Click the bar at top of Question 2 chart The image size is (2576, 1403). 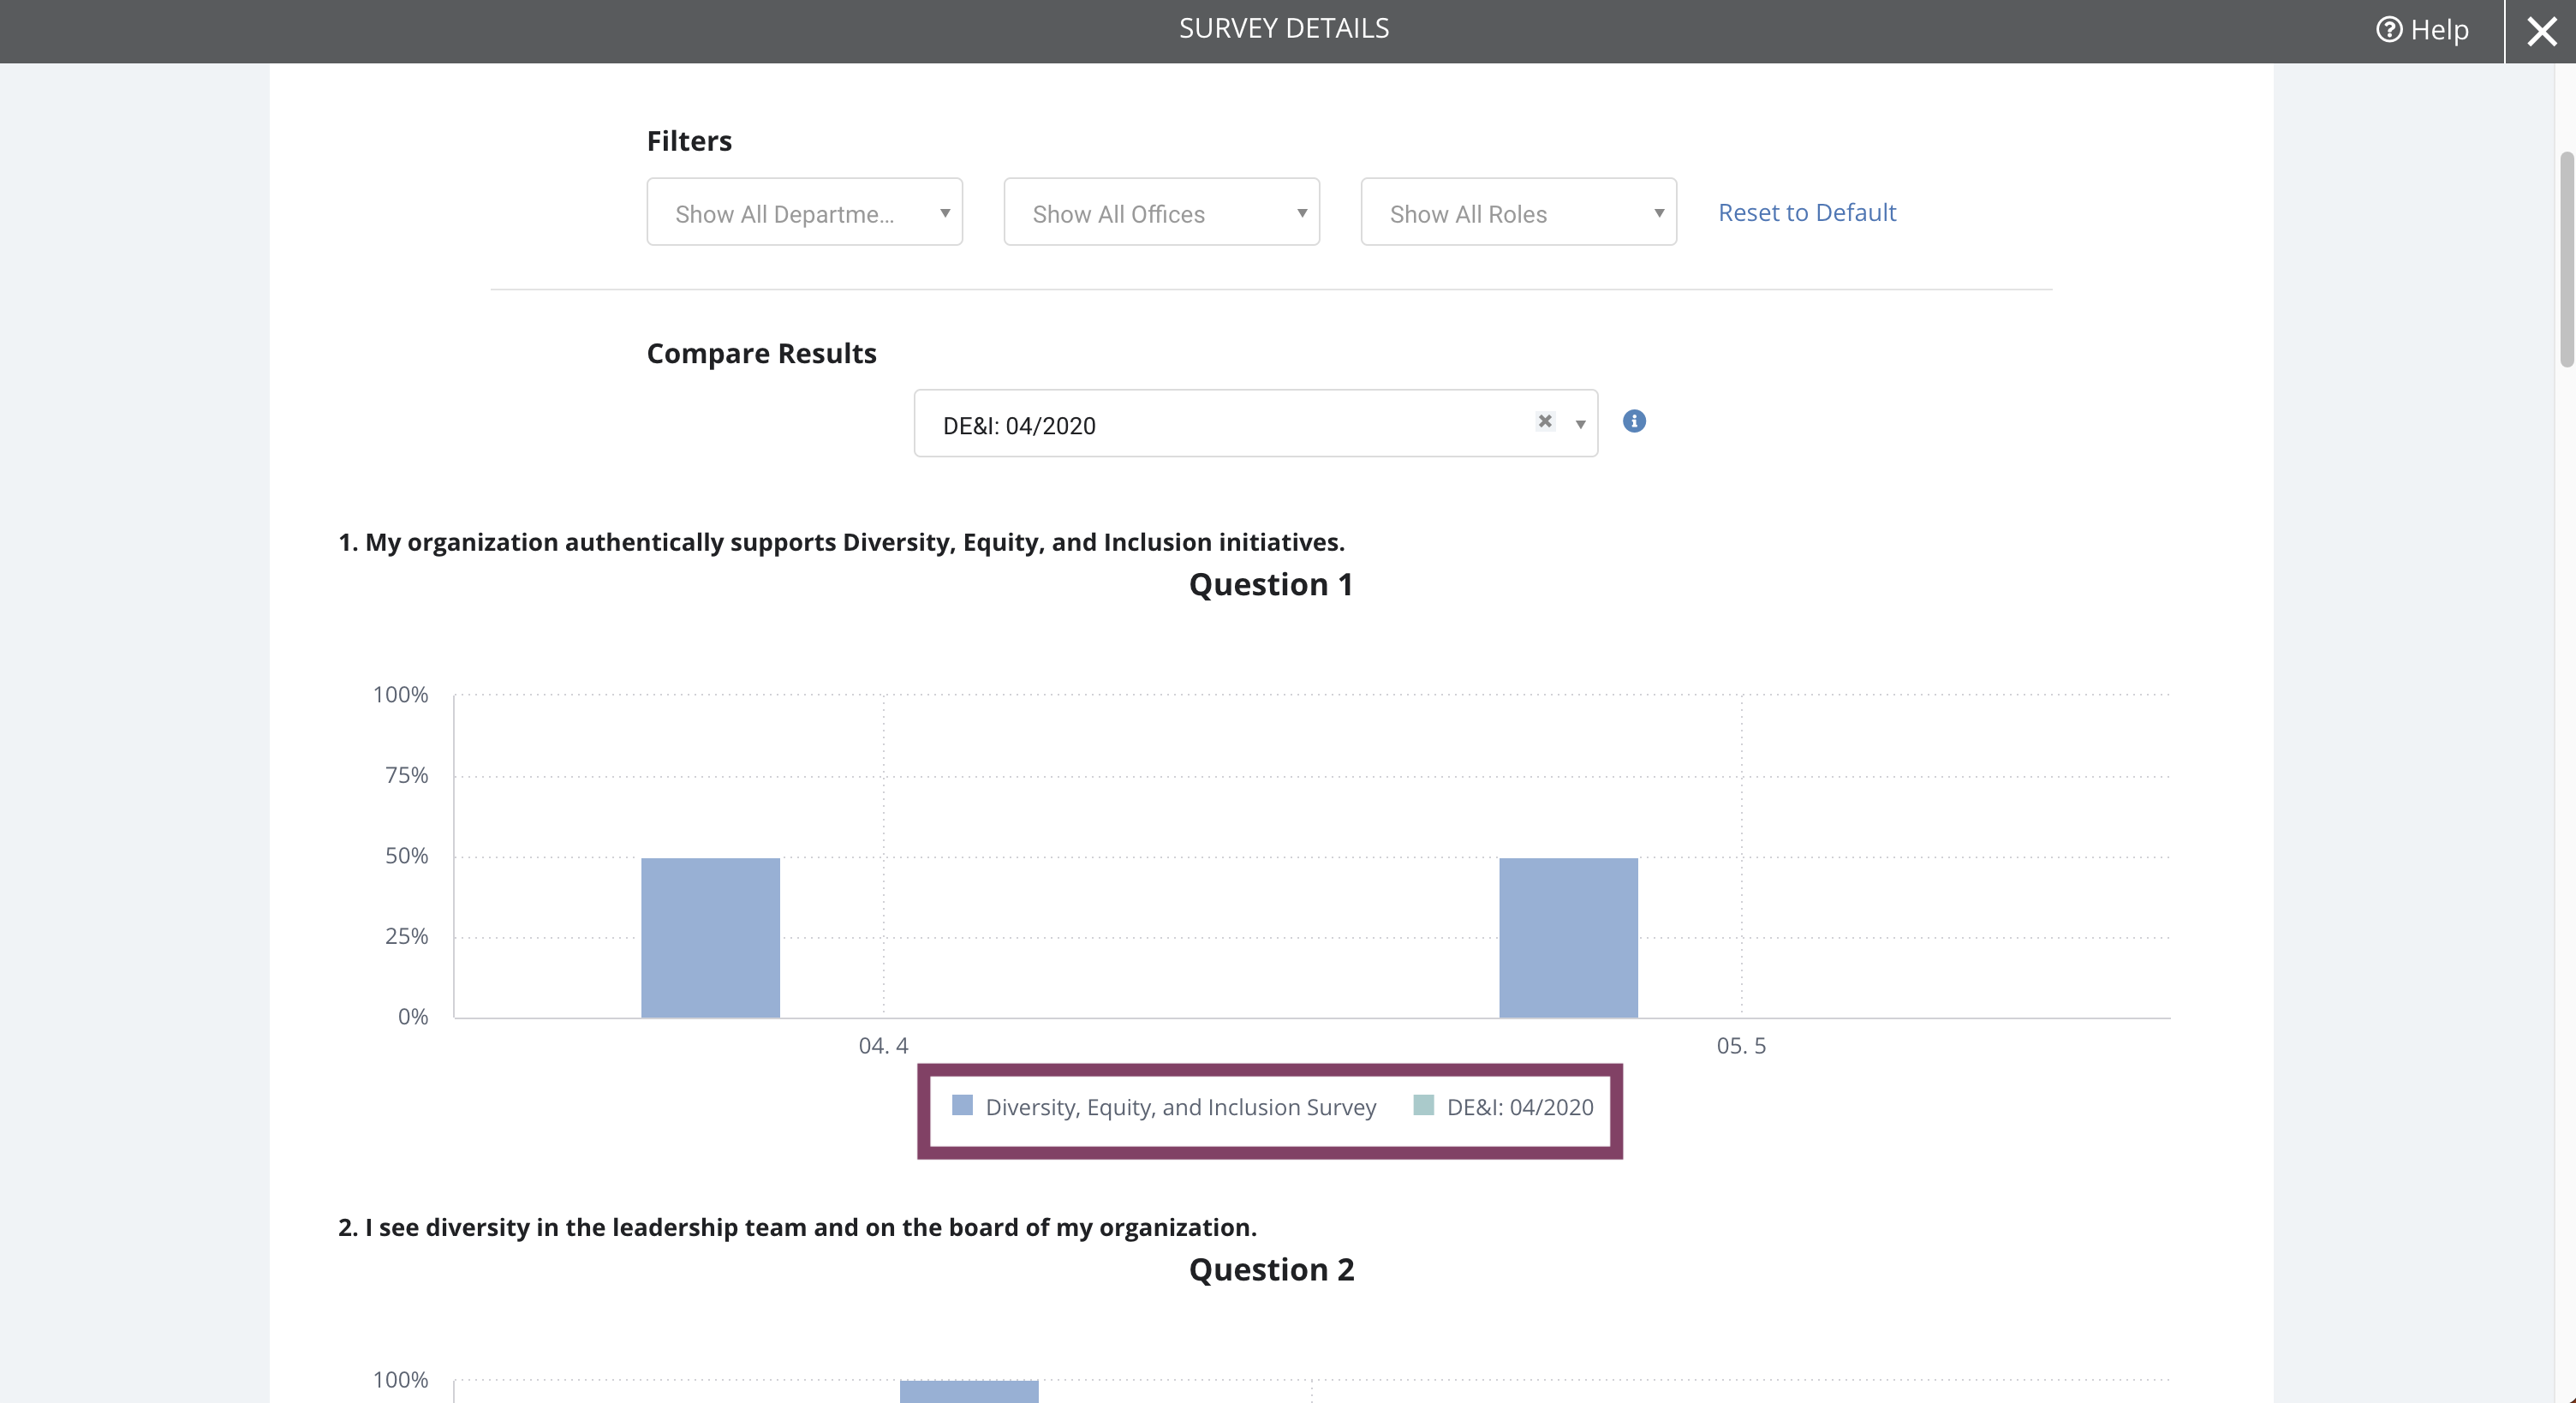tap(969, 1391)
